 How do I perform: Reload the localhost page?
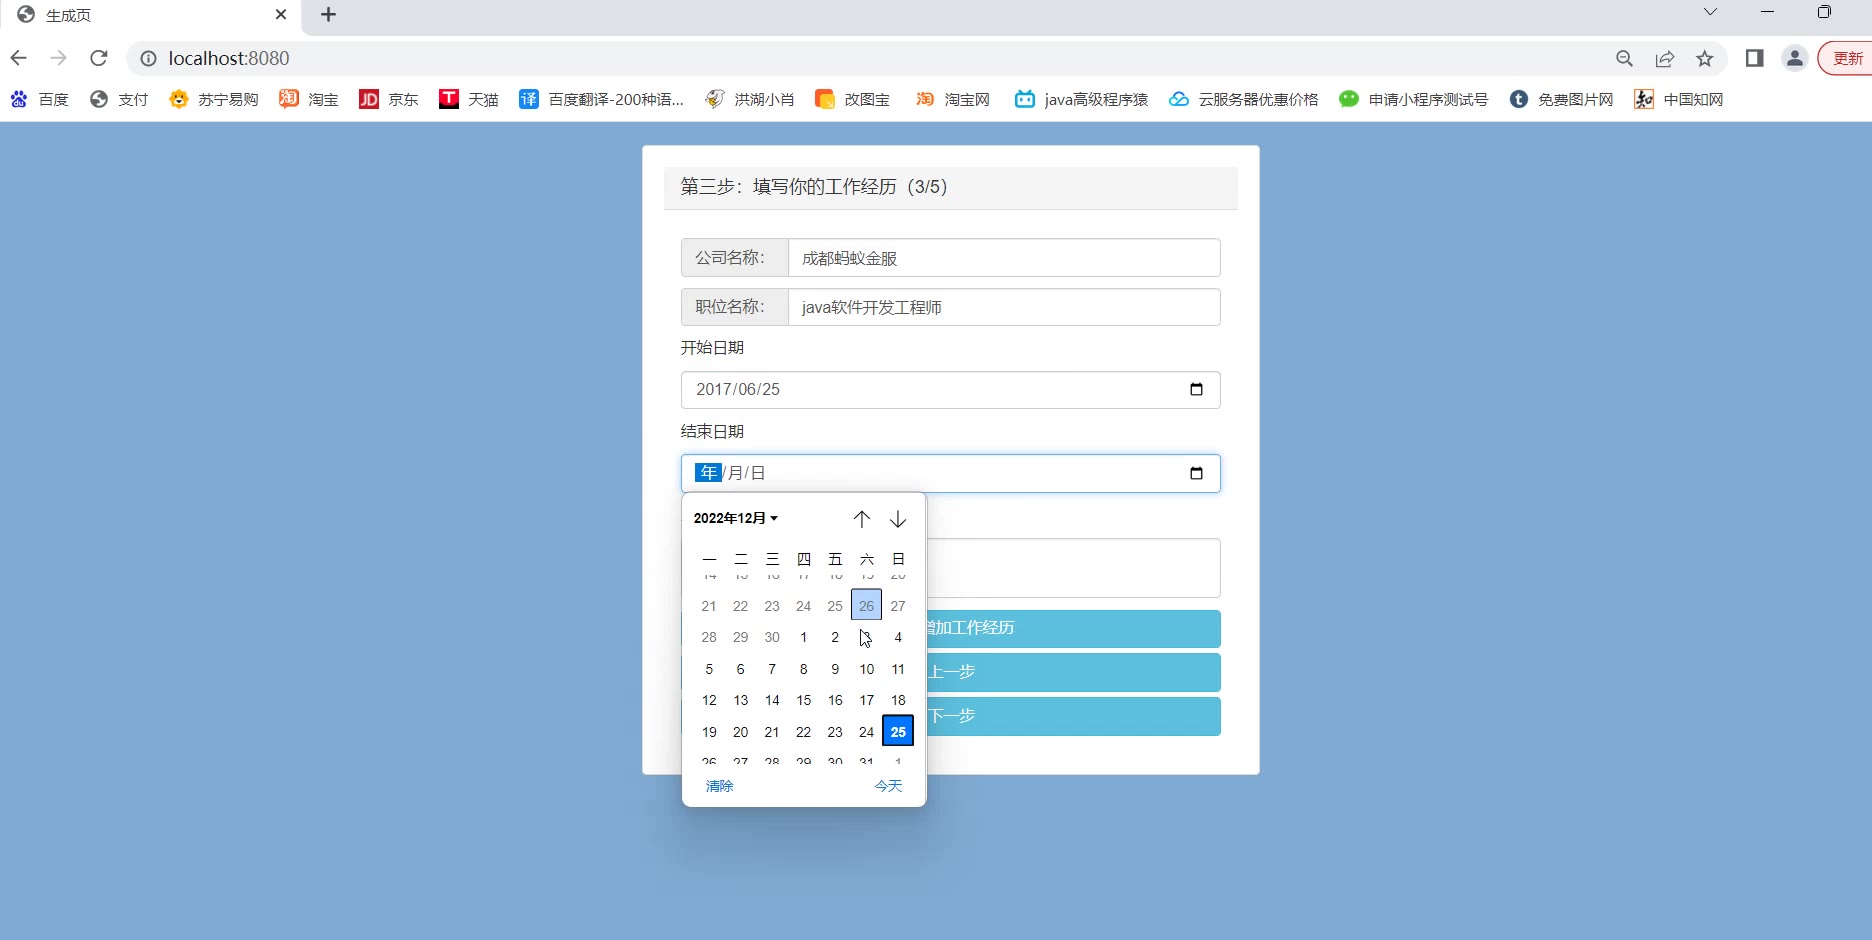[x=98, y=58]
